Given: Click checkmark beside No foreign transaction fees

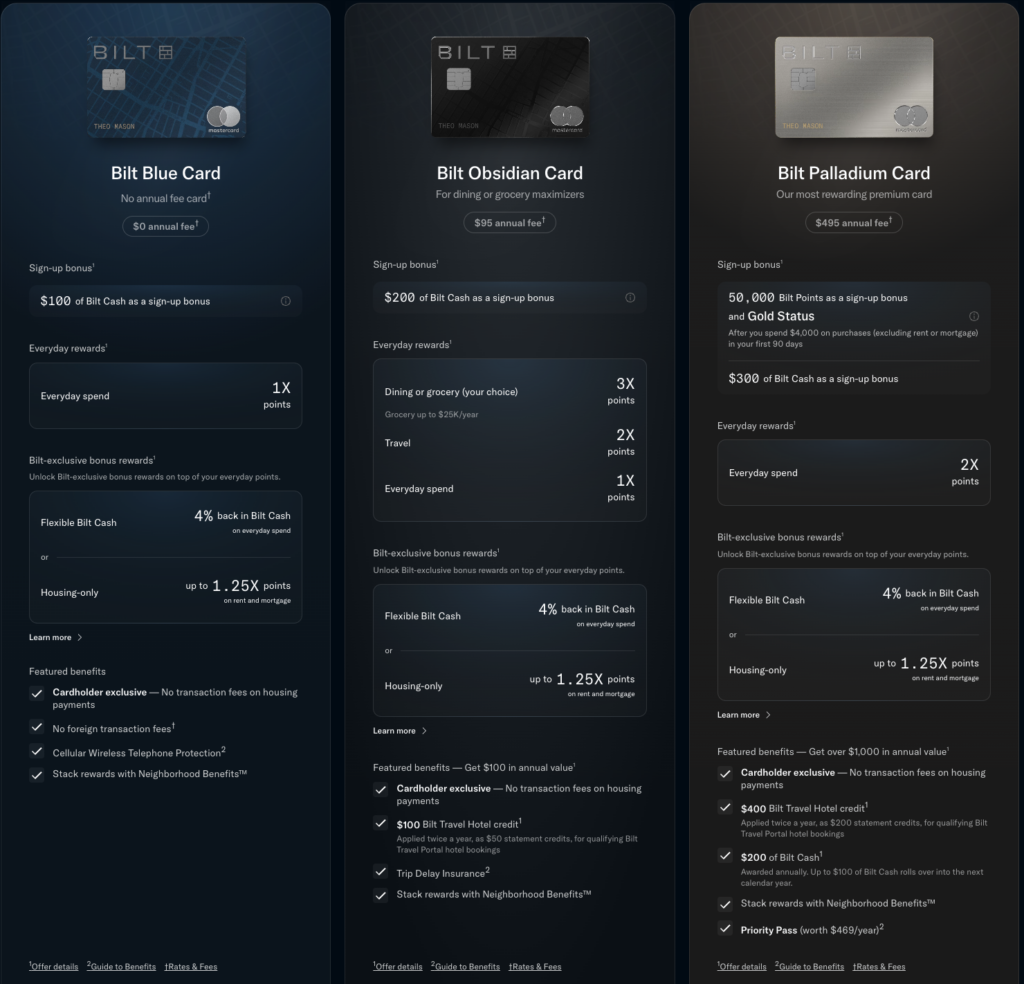Looking at the screenshot, I should [37, 727].
